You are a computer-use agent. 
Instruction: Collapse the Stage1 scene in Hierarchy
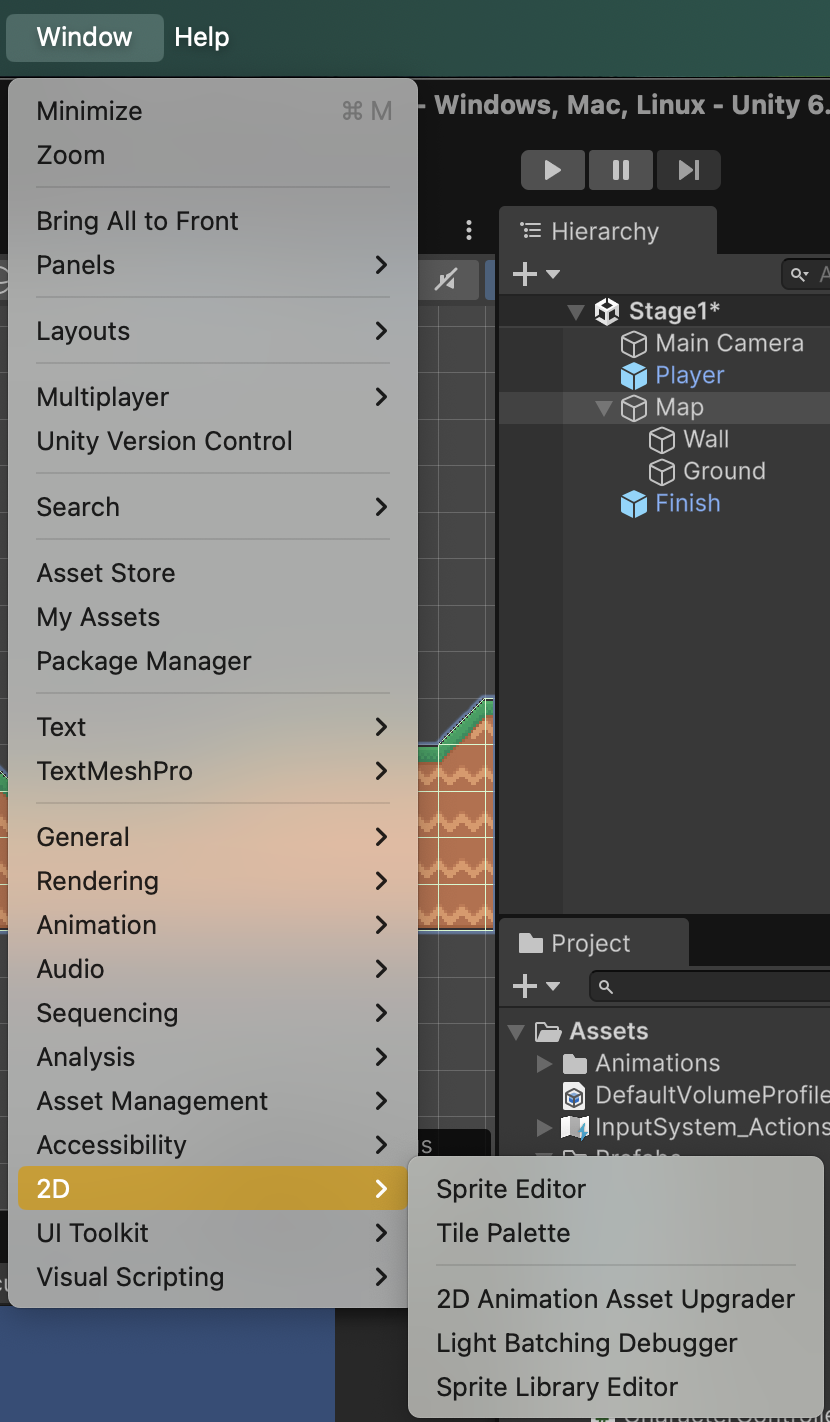575,312
